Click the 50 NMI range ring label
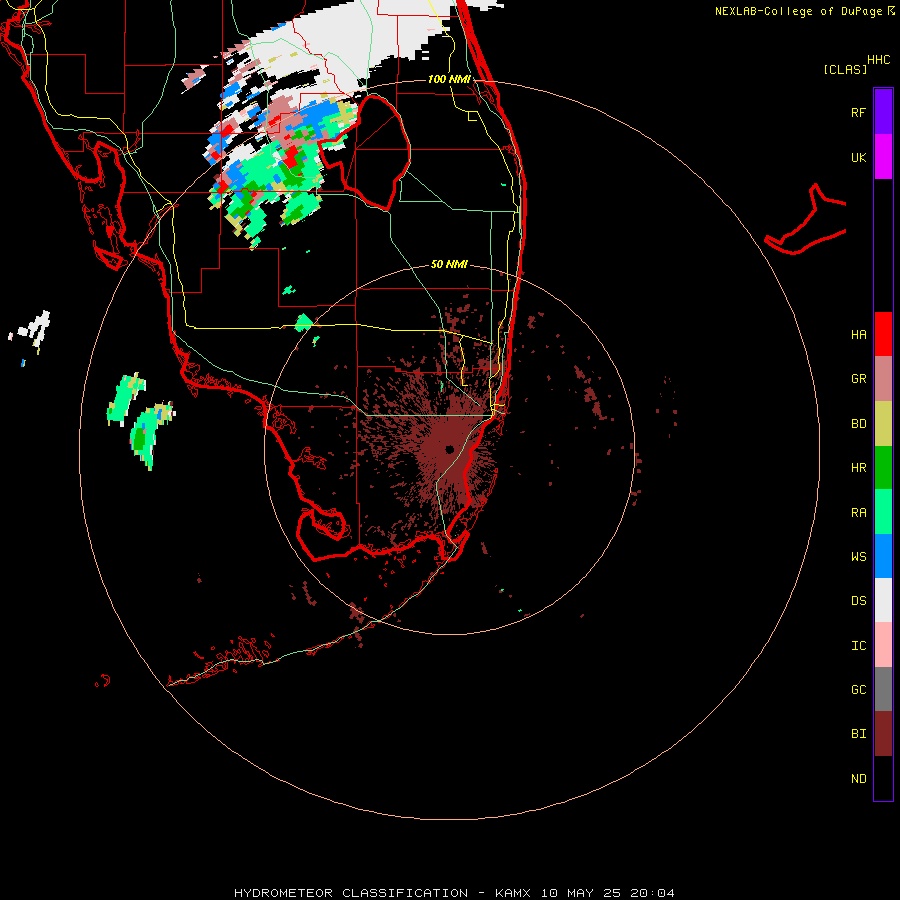The width and height of the screenshot is (900, 900). (x=449, y=264)
